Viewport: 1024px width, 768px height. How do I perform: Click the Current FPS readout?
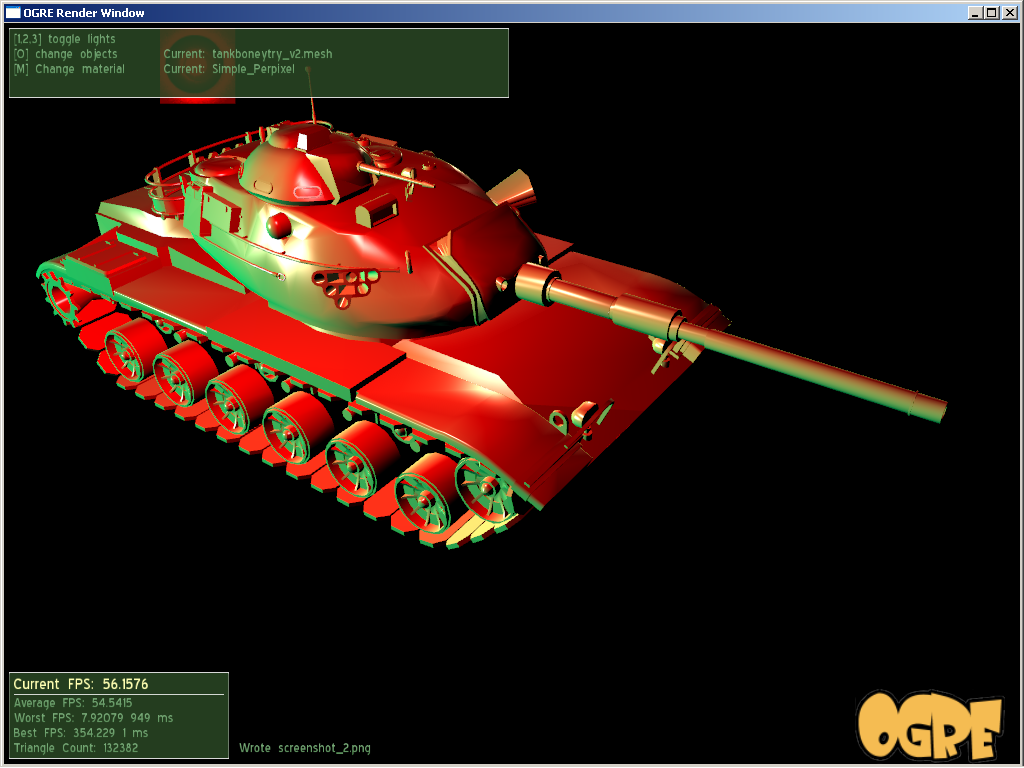coord(81,684)
